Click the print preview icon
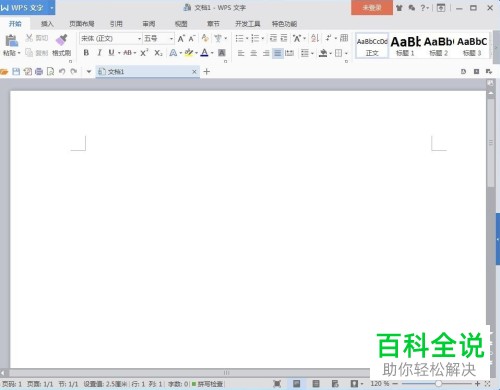Viewport: 500px width, 390px height. [x=50, y=71]
